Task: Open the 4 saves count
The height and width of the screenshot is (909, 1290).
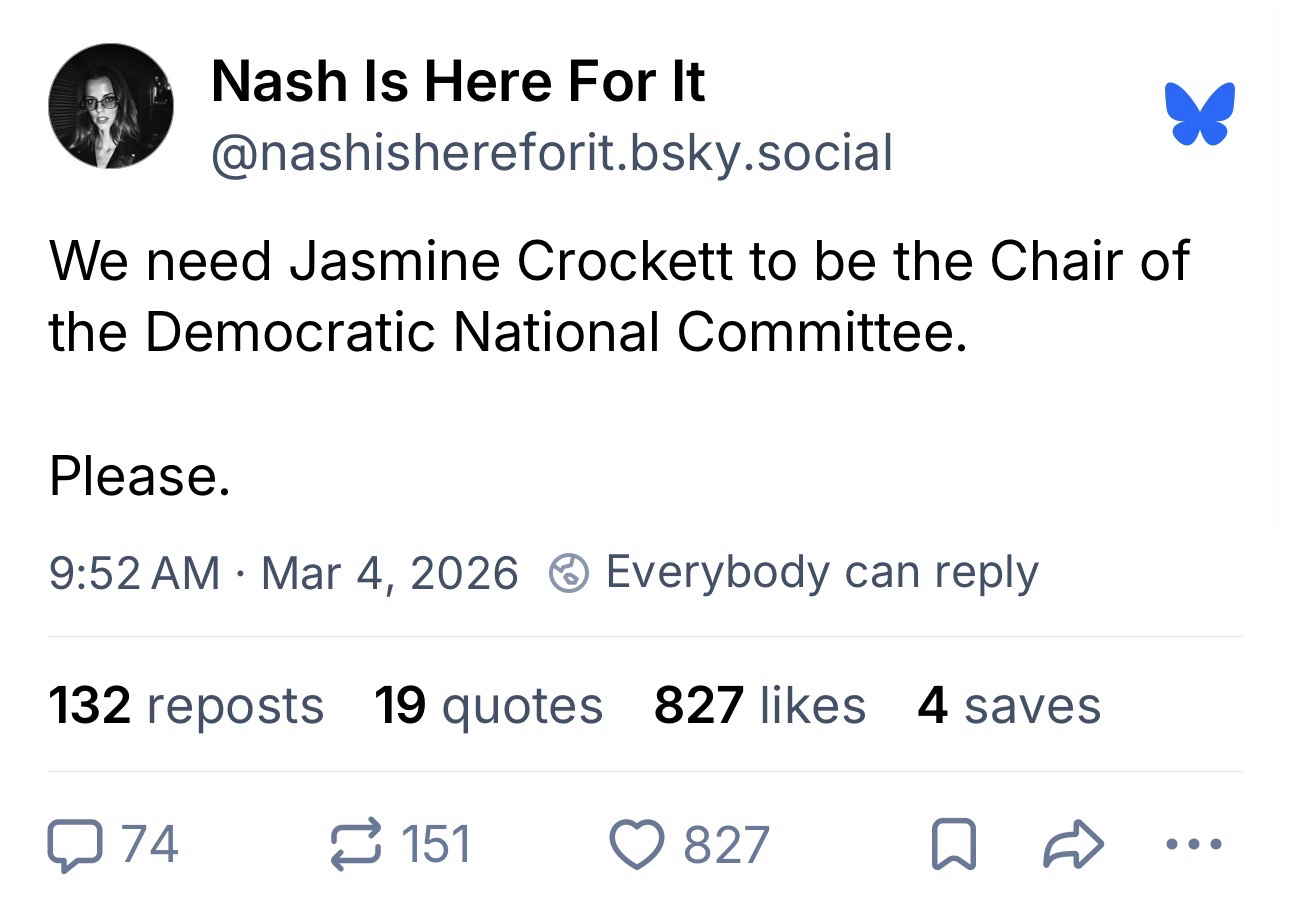Action: click(1008, 705)
